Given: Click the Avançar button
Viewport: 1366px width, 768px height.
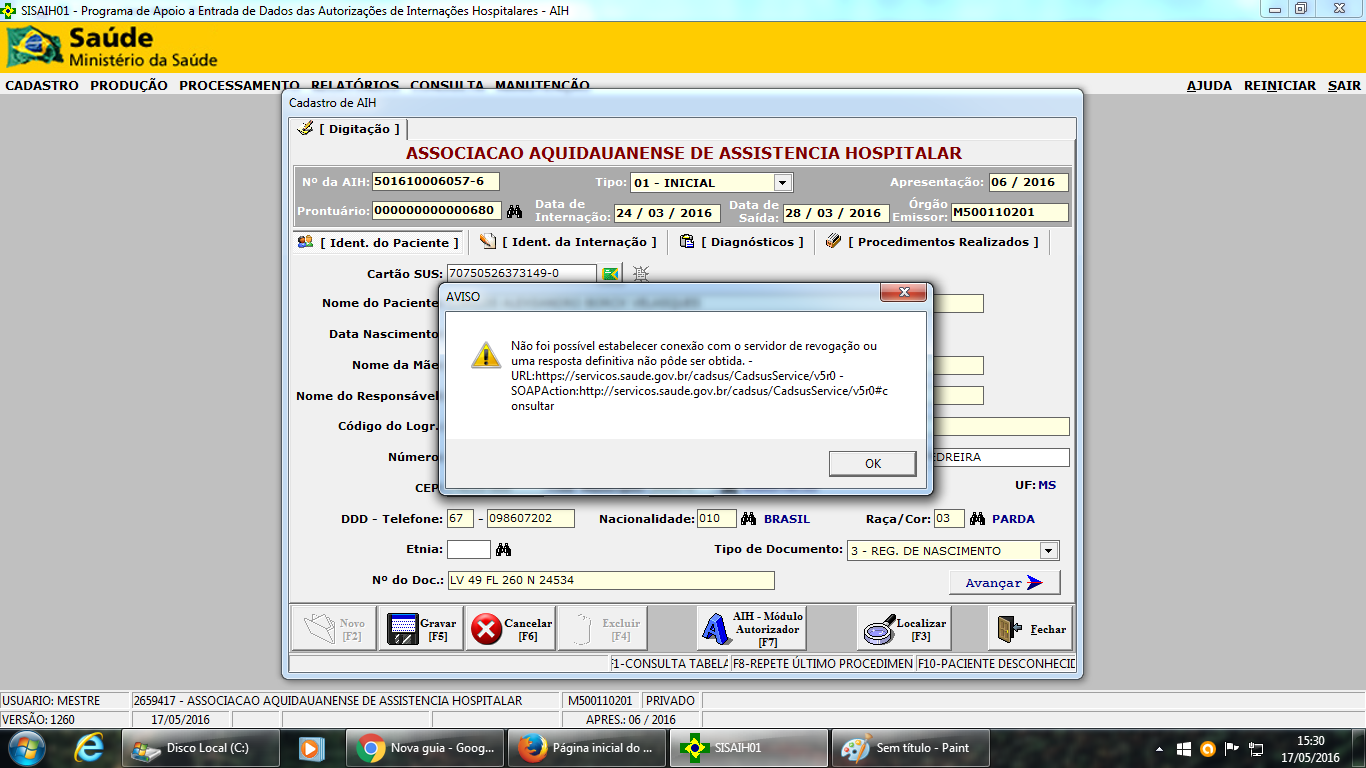Looking at the screenshot, I should [x=1004, y=583].
